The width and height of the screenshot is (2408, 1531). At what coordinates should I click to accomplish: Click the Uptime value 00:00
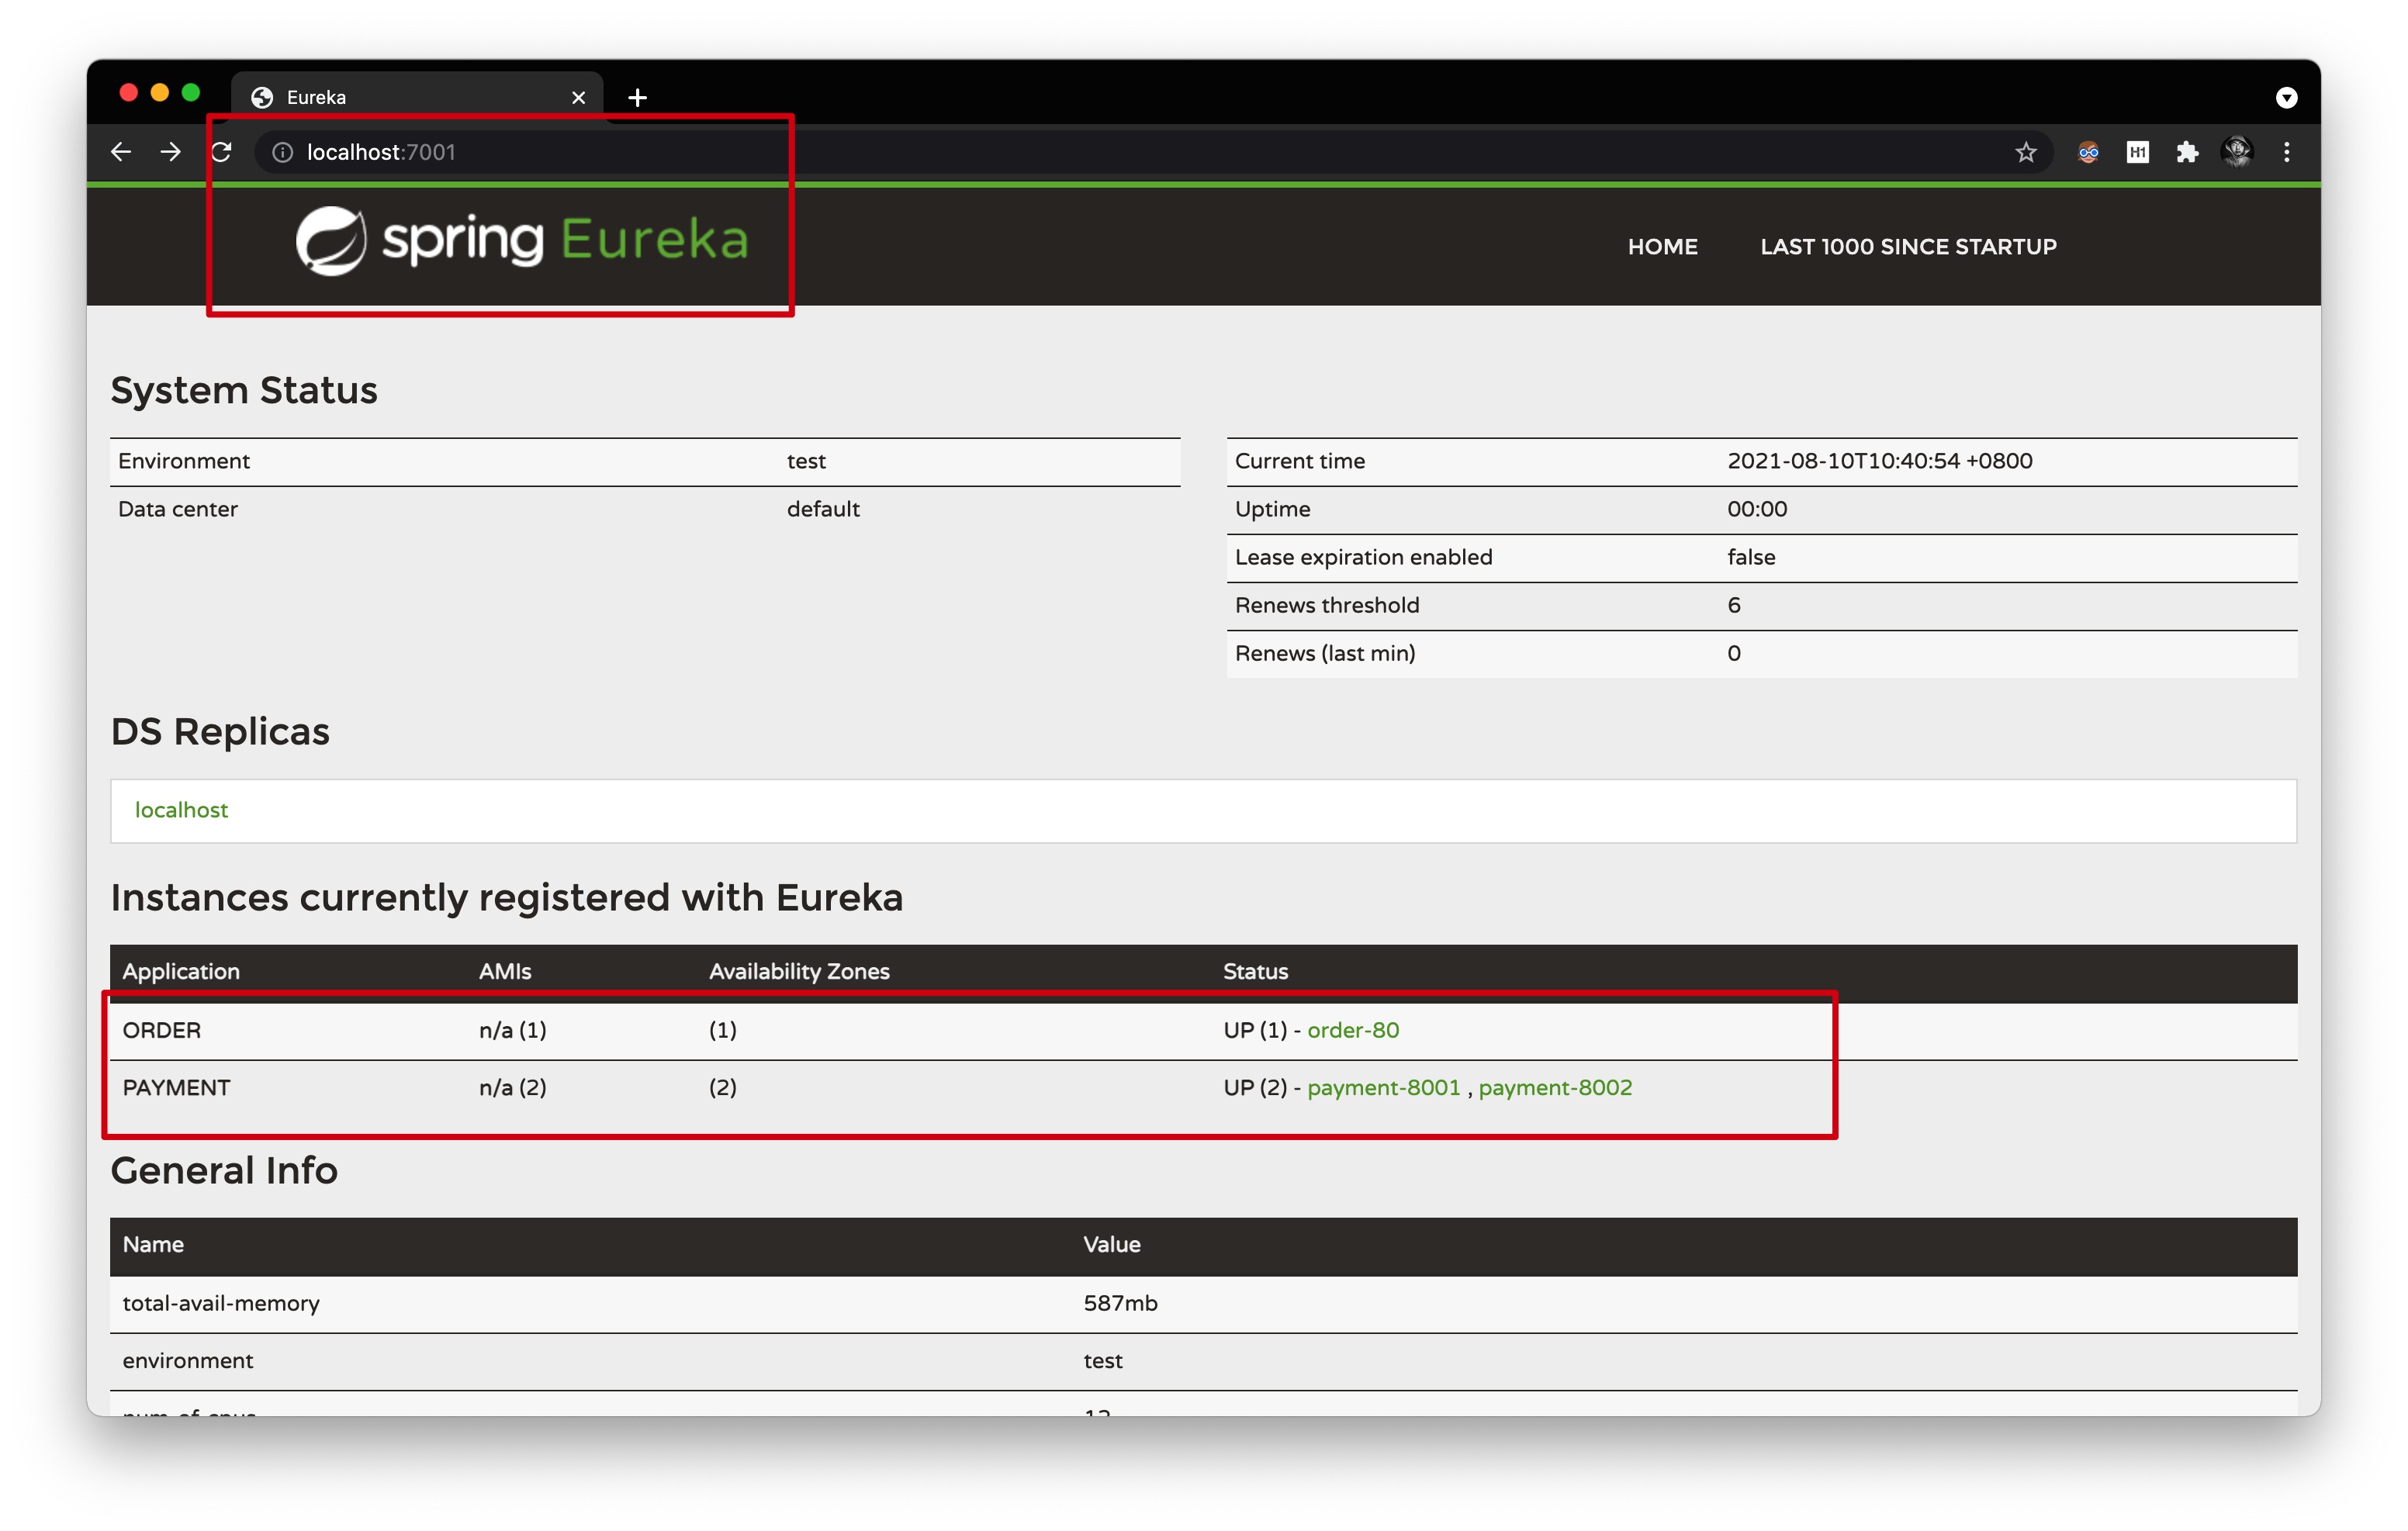tap(1757, 509)
